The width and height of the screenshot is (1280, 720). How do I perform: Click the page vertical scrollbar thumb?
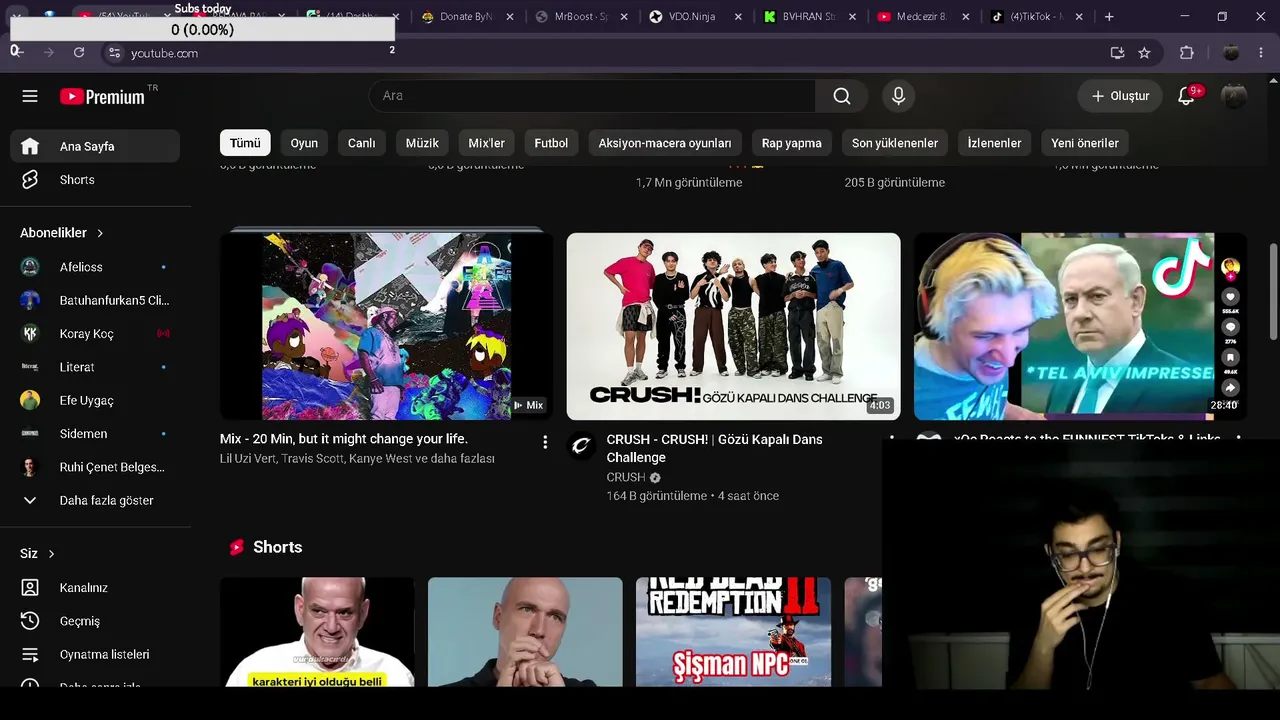pyautogui.click(x=1273, y=290)
